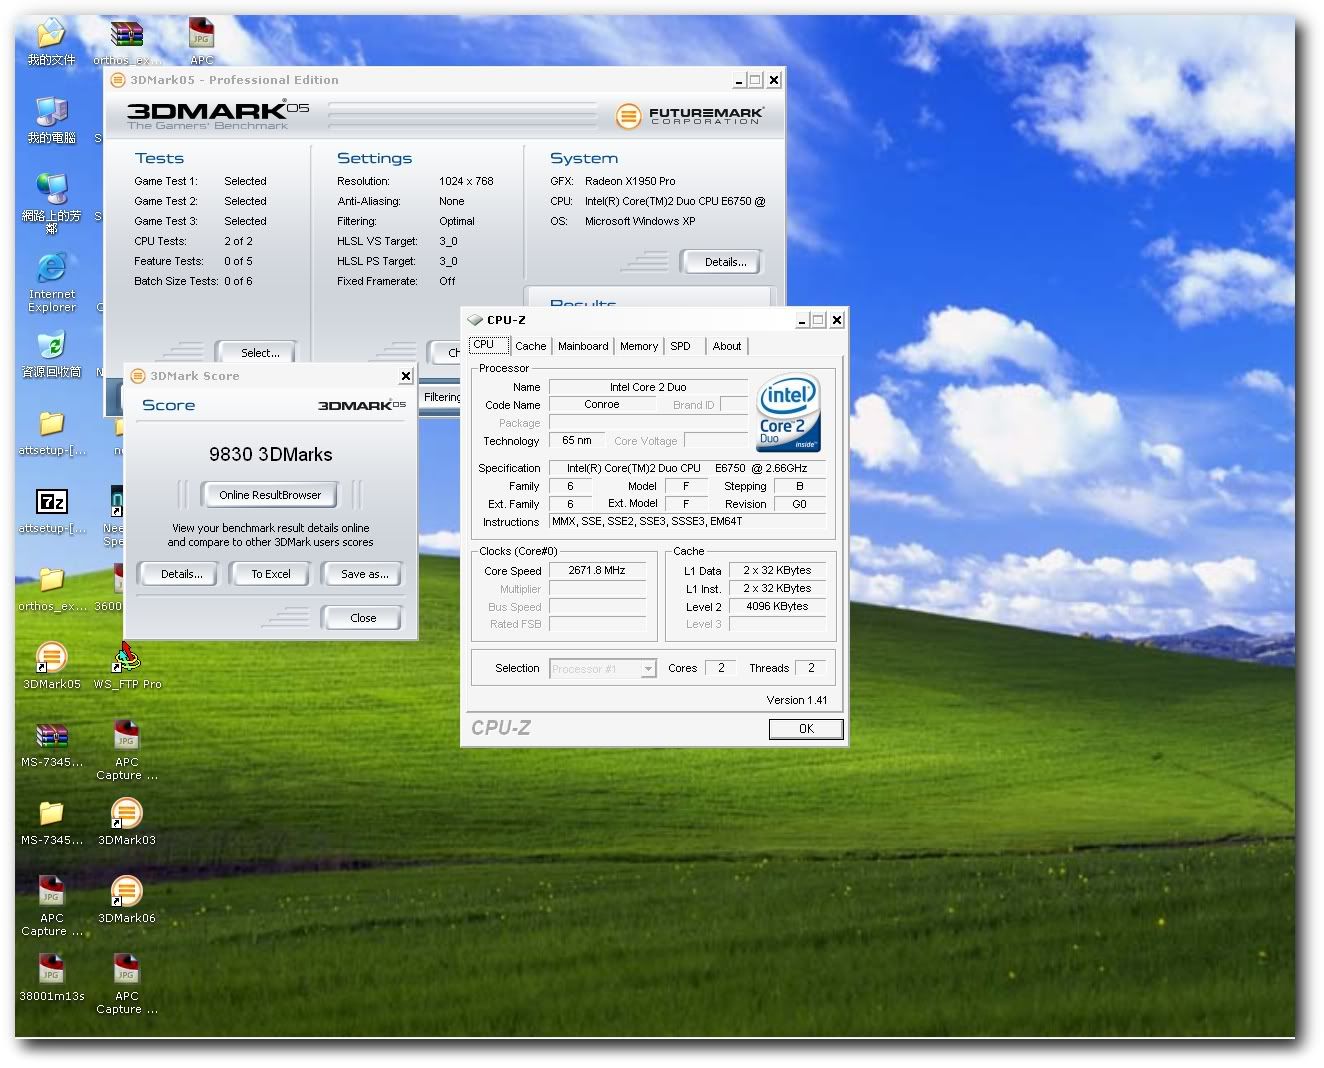
Task: Click the CPU-Z title bar icon
Action: 475,320
